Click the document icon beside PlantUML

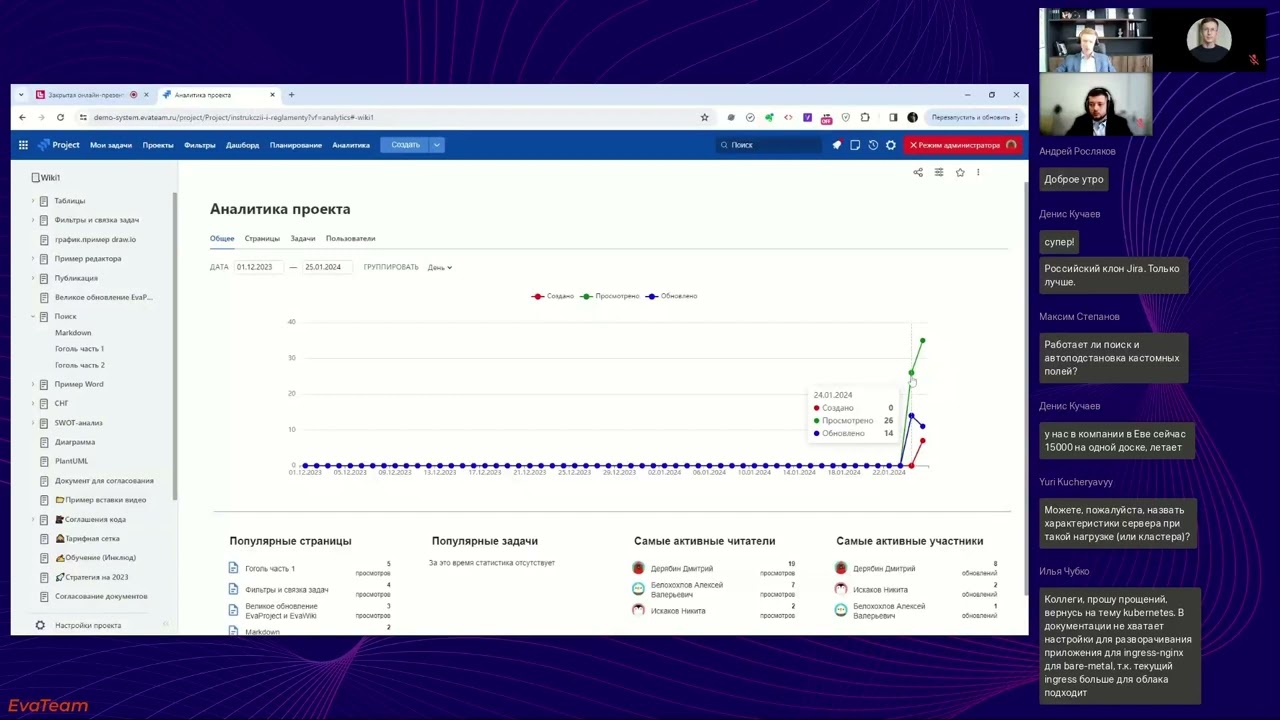click(44, 461)
